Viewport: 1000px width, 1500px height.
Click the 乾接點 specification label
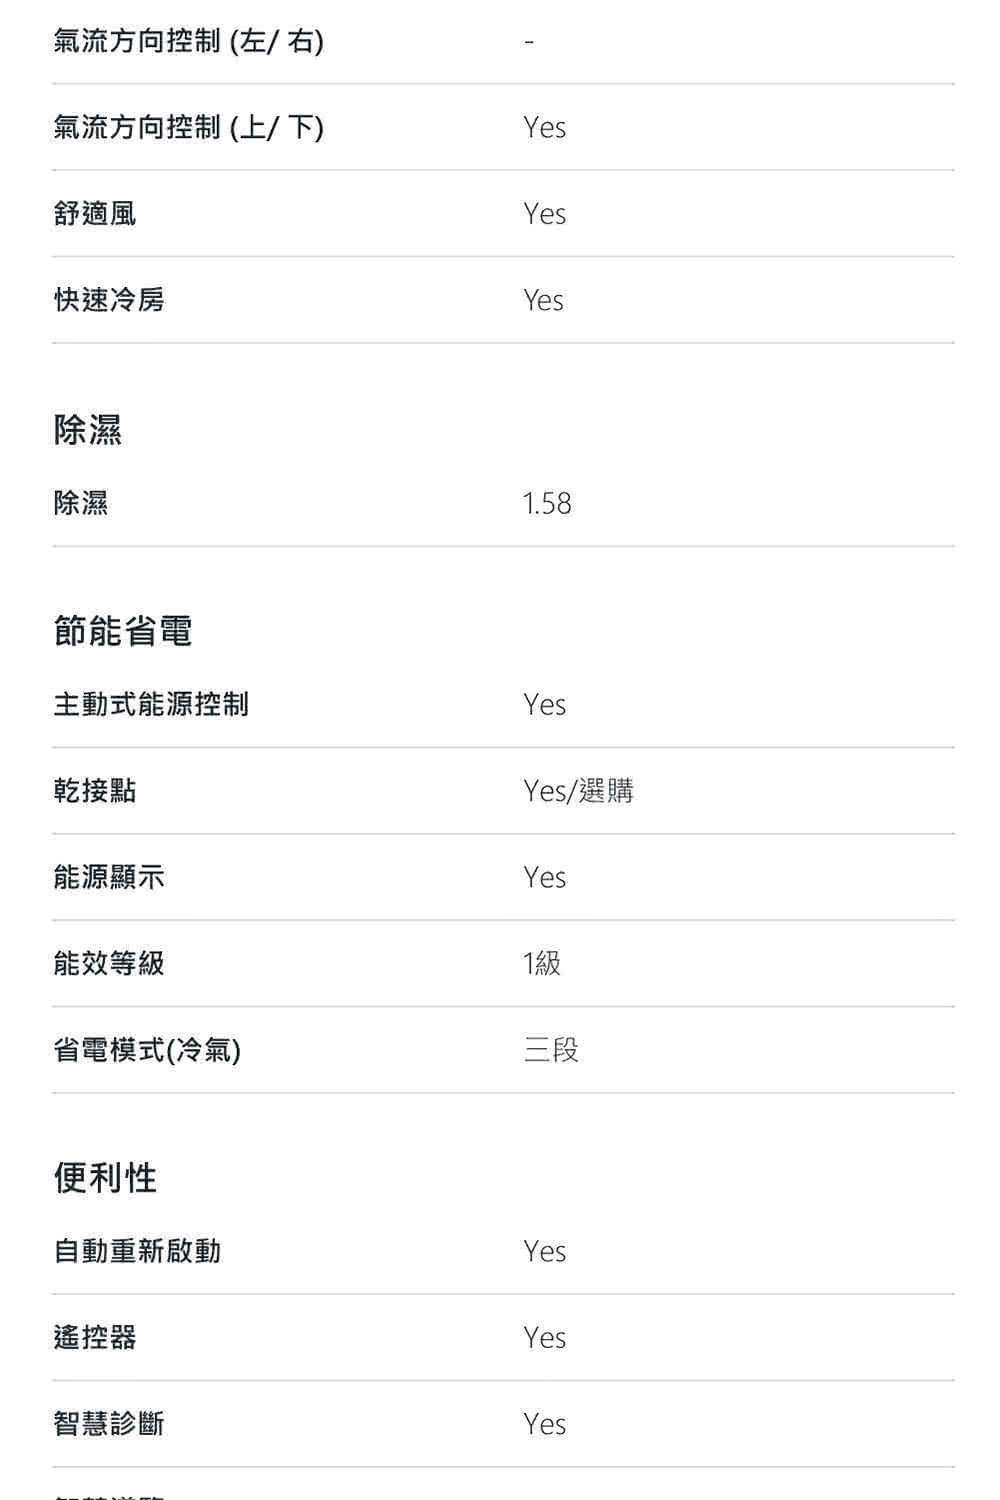95,790
